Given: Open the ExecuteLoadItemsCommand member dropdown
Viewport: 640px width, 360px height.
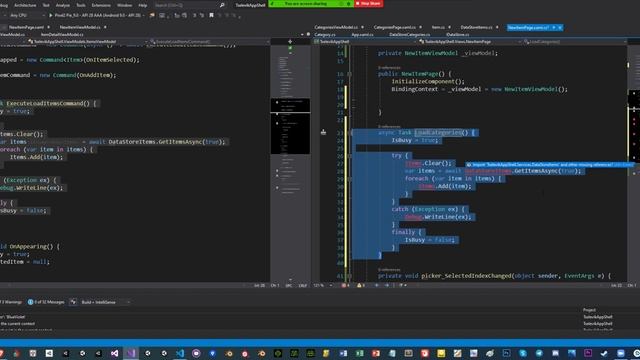Looking at the screenshot, I should coord(209,42).
